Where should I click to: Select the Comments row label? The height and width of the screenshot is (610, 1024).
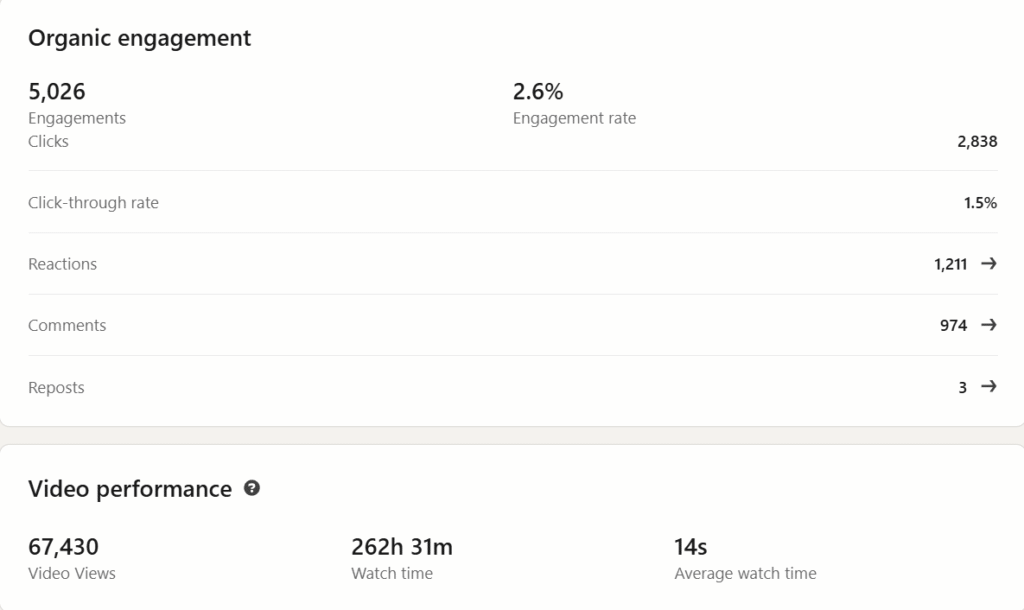click(67, 325)
